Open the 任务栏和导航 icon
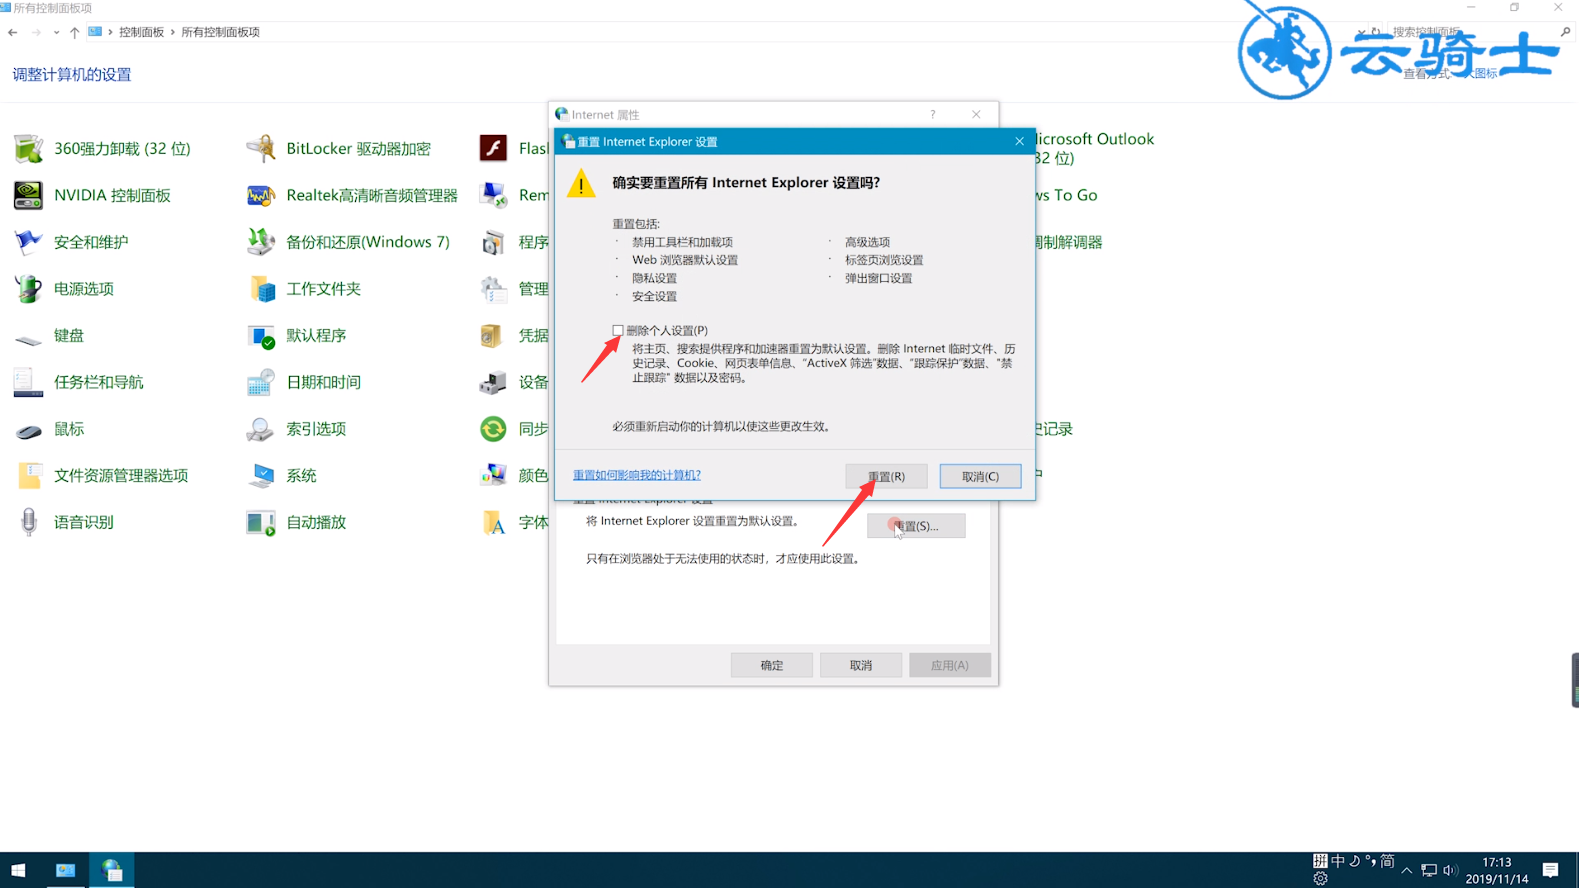This screenshot has height=888, width=1579. [28, 382]
